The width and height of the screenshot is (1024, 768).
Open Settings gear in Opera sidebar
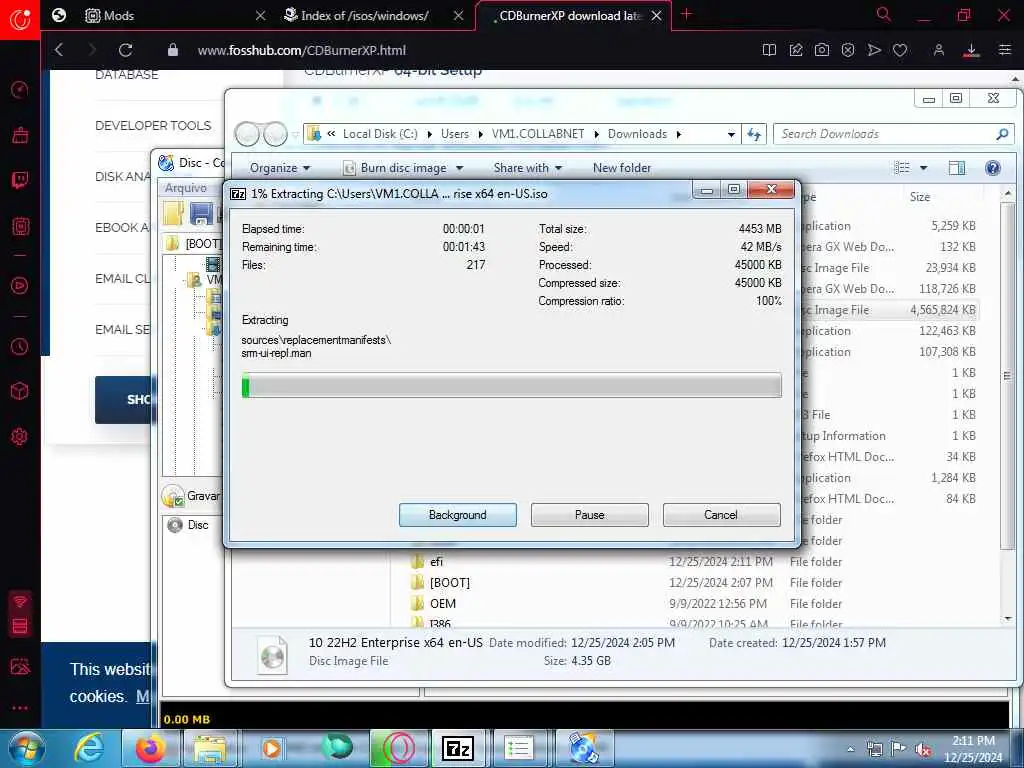coord(20,436)
